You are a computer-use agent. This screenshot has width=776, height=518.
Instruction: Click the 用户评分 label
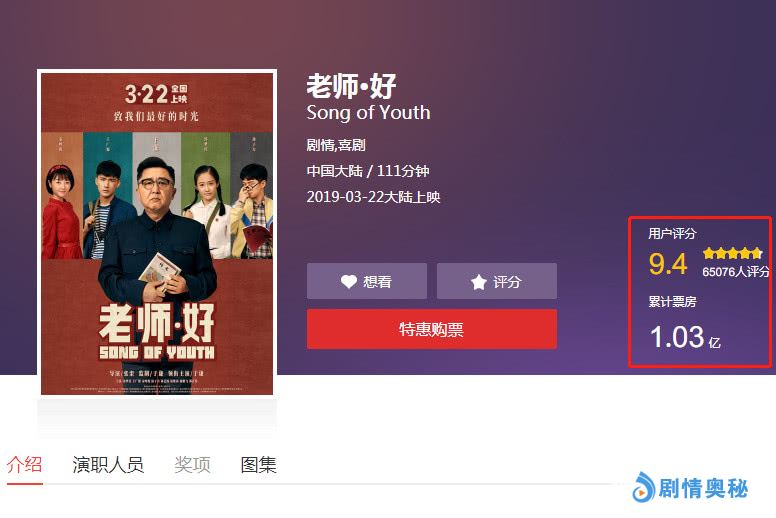tap(672, 234)
